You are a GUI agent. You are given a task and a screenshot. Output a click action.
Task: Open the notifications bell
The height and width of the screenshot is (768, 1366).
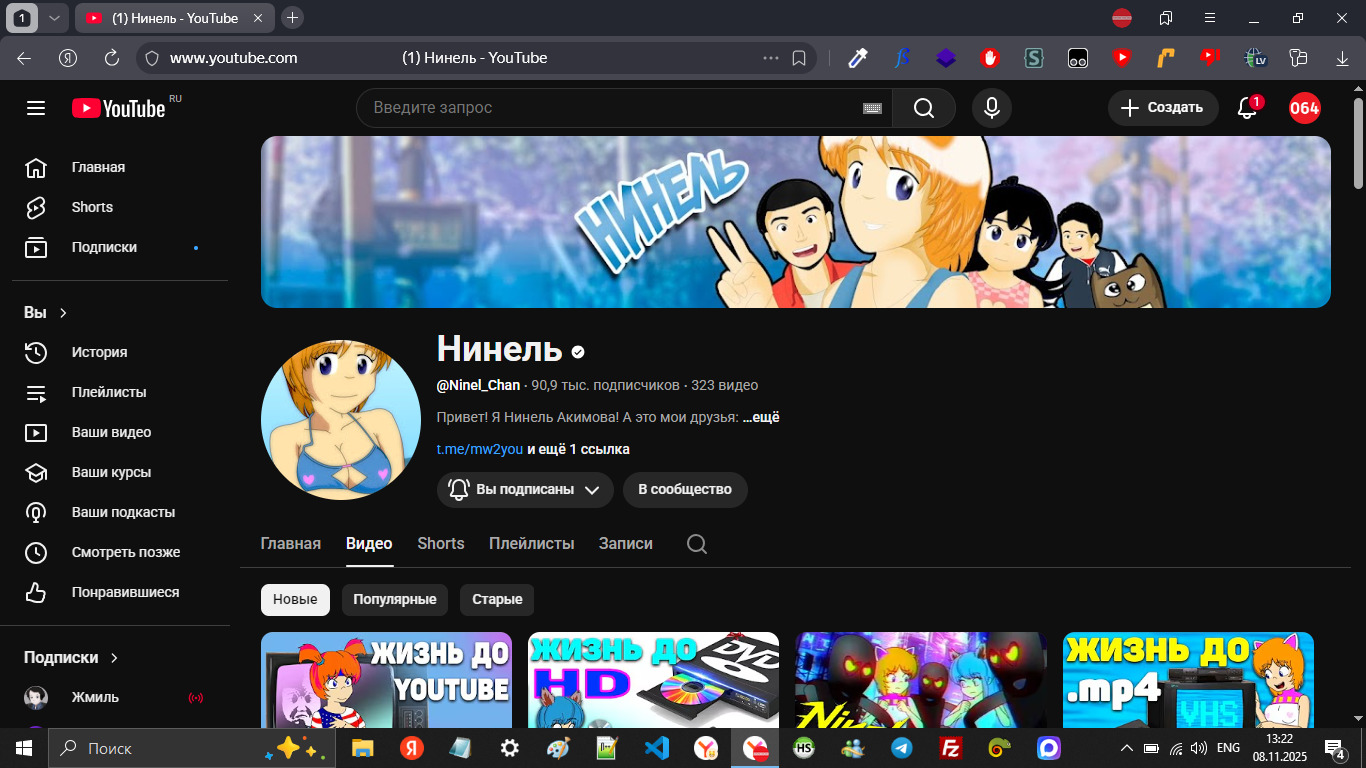click(x=1247, y=108)
